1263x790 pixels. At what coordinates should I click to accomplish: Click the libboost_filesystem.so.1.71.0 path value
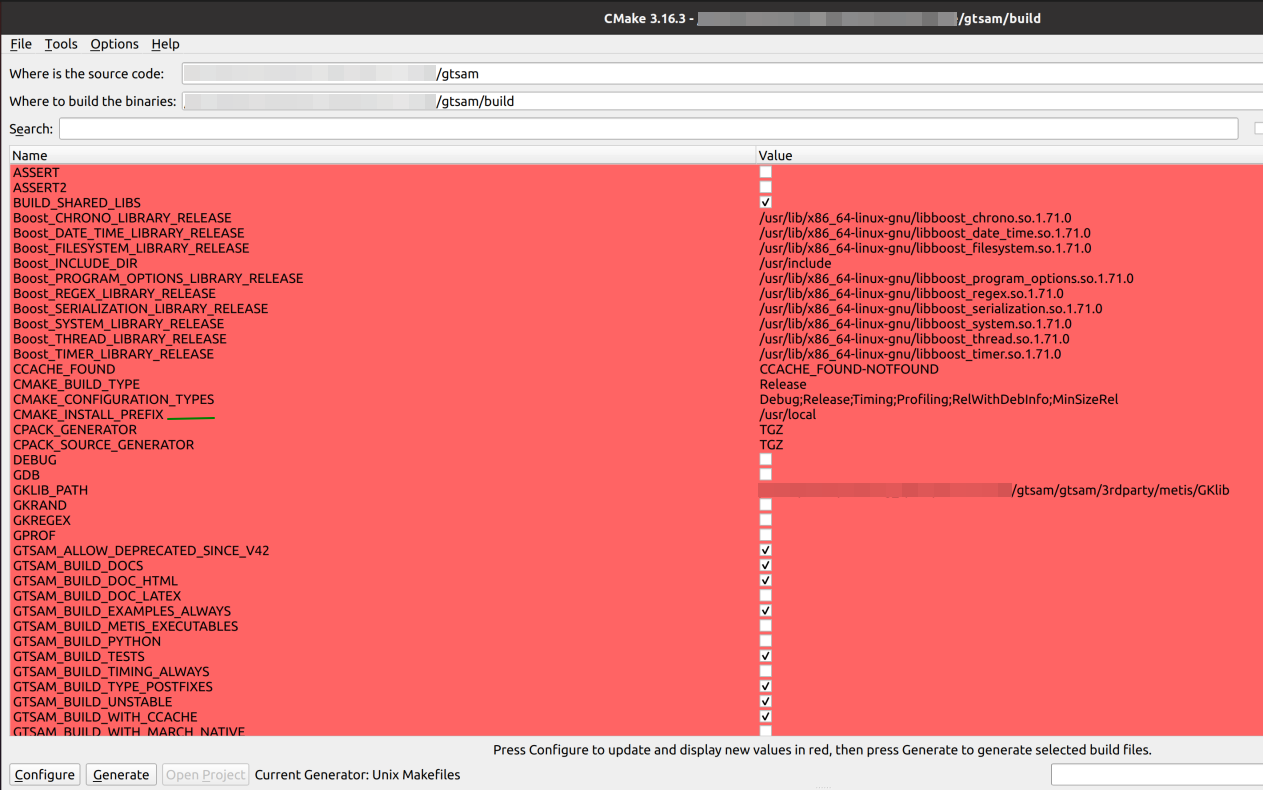coord(925,248)
